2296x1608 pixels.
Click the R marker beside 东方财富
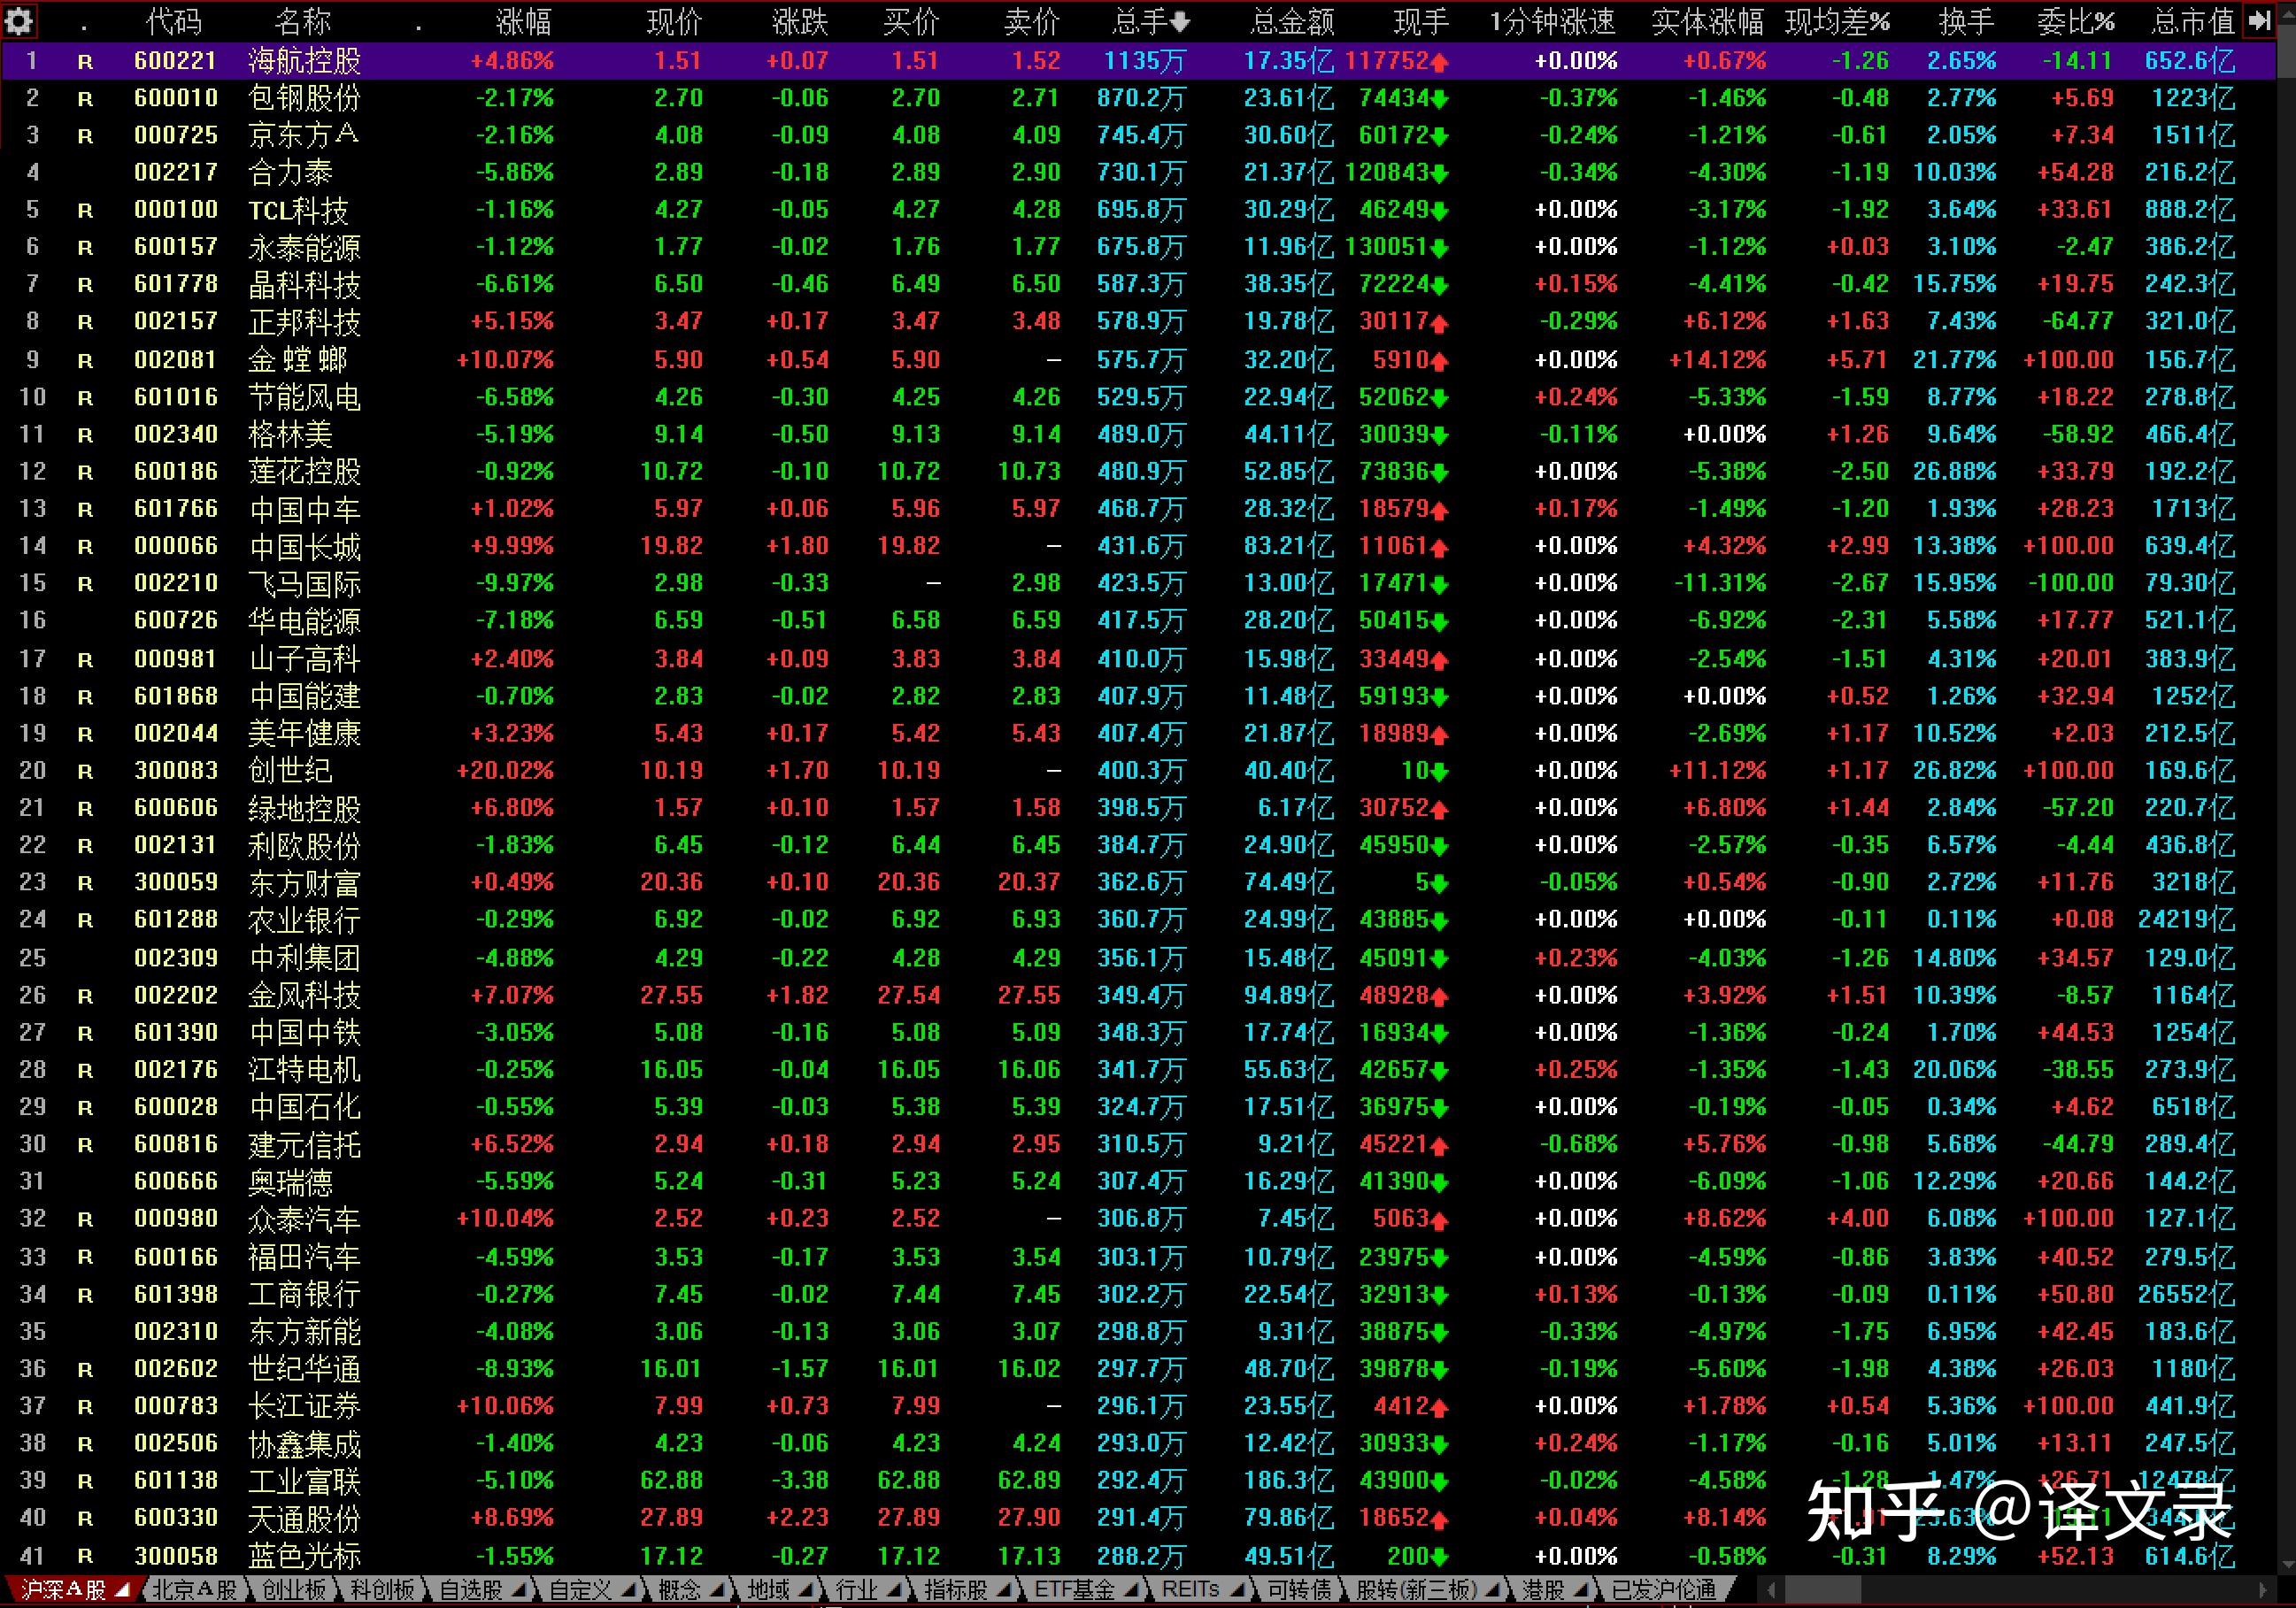pos(85,883)
